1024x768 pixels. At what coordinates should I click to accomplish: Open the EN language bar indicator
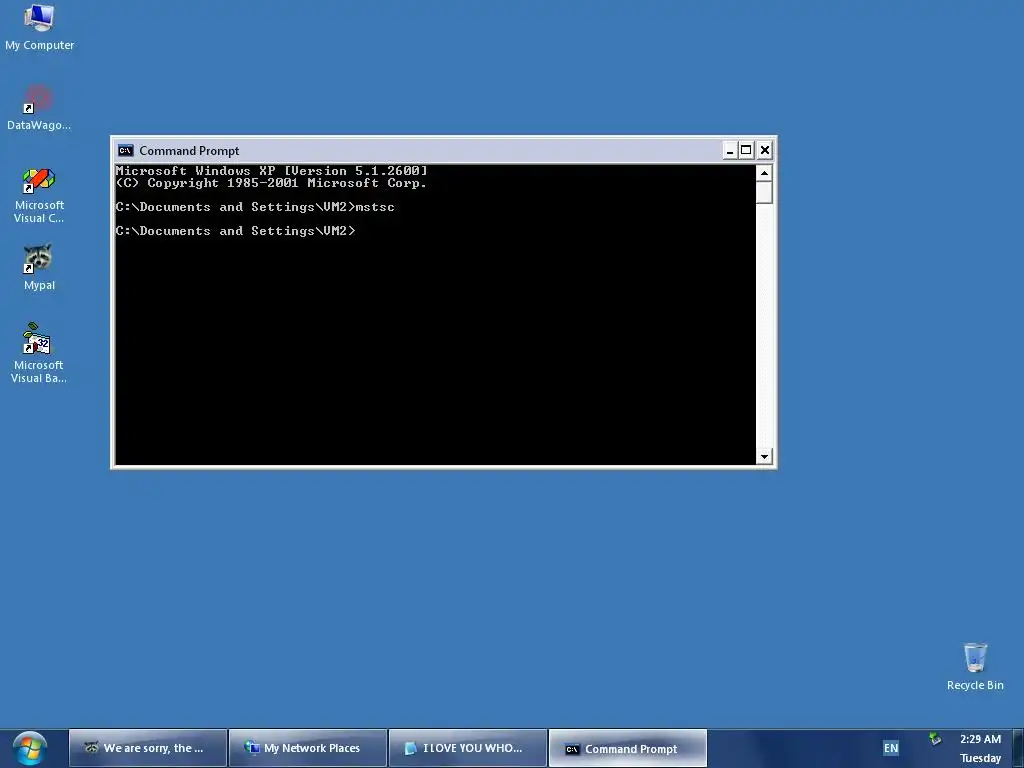tap(891, 748)
